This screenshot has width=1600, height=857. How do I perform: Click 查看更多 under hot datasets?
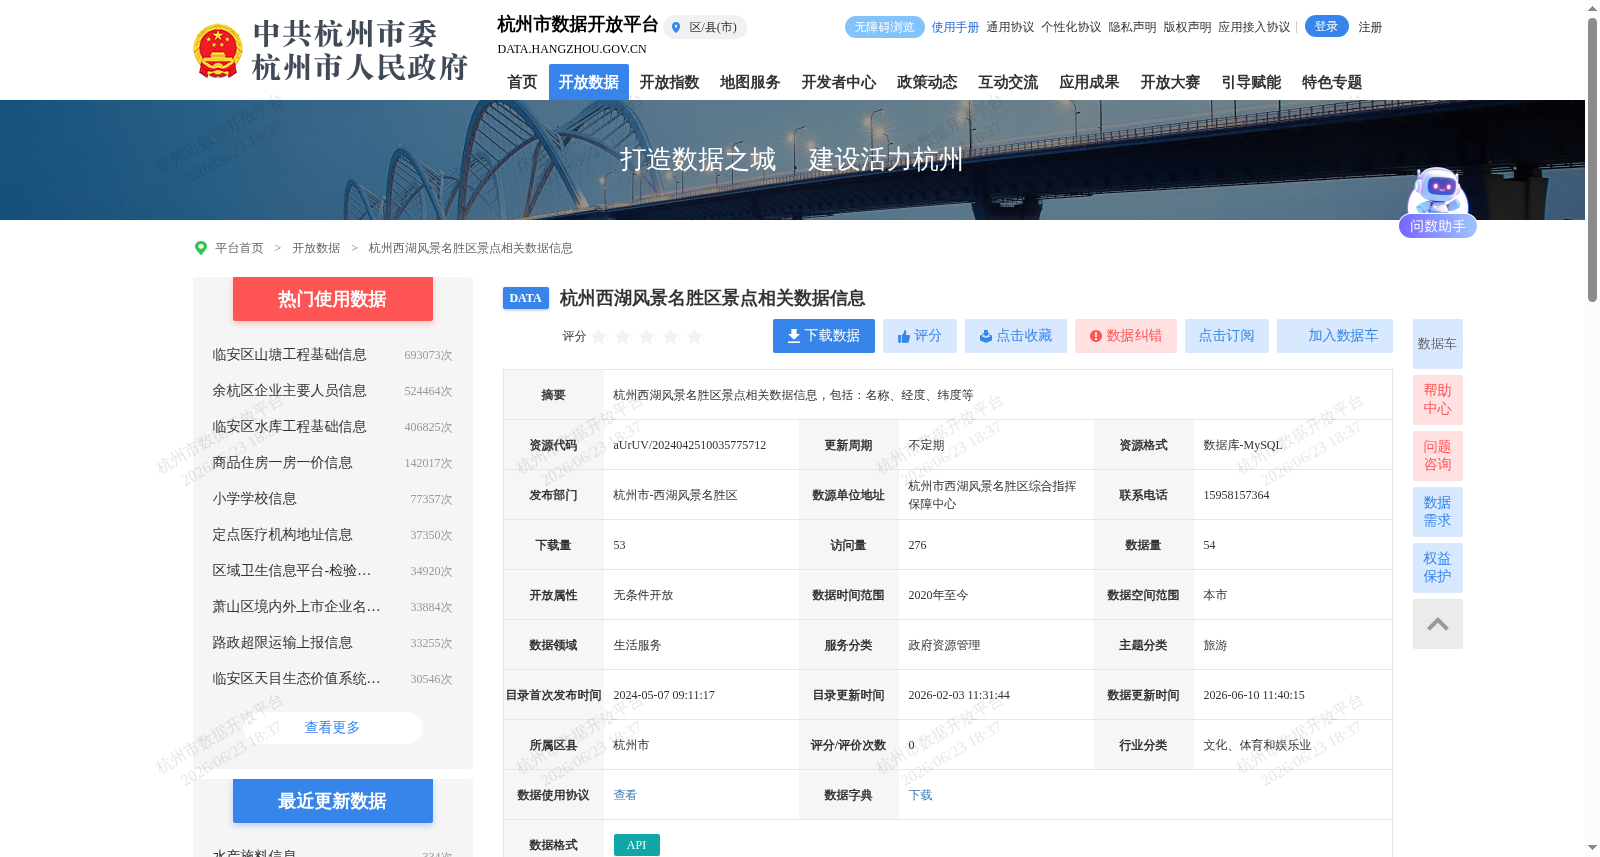click(x=333, y=728)
